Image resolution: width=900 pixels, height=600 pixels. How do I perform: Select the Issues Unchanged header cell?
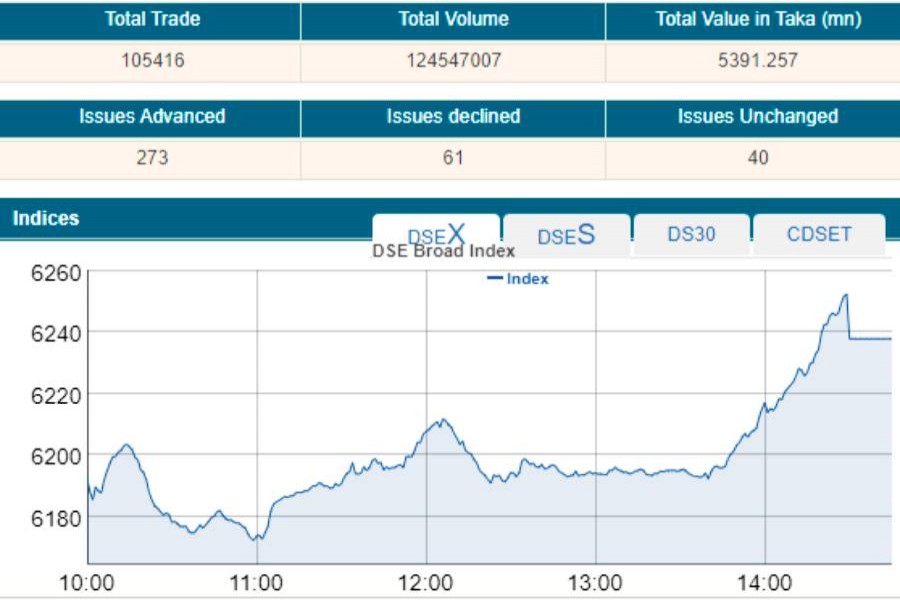click(757, 116)
